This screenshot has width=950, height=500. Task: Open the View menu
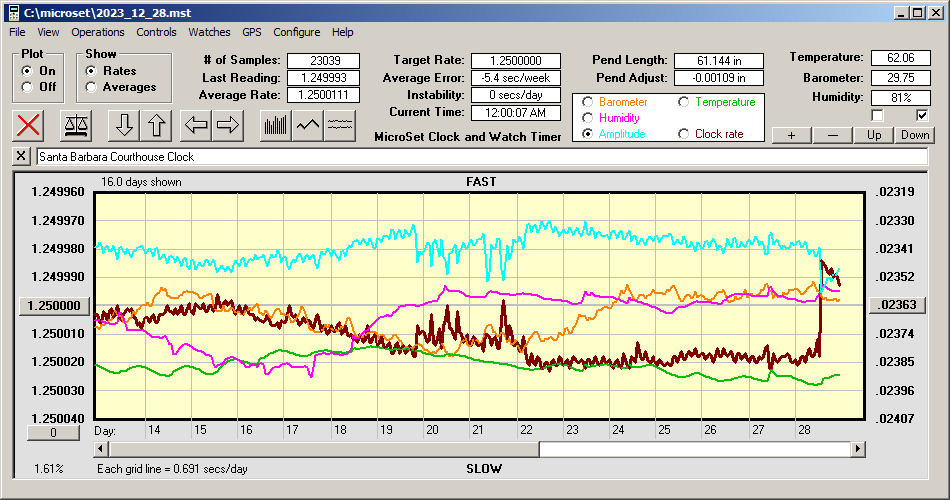point(48,32)
